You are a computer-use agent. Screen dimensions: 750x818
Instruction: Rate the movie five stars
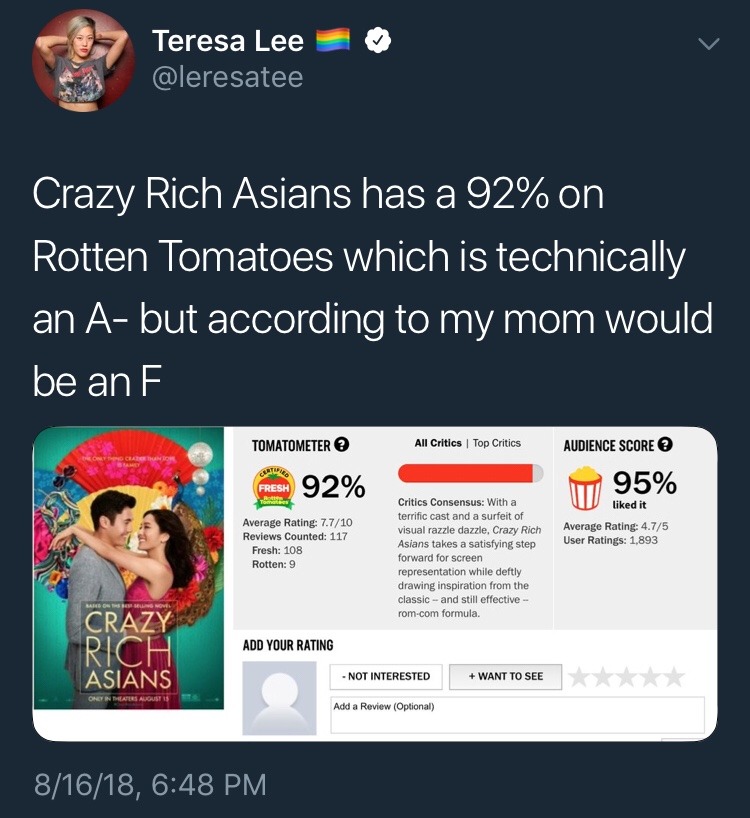point(673,677)
